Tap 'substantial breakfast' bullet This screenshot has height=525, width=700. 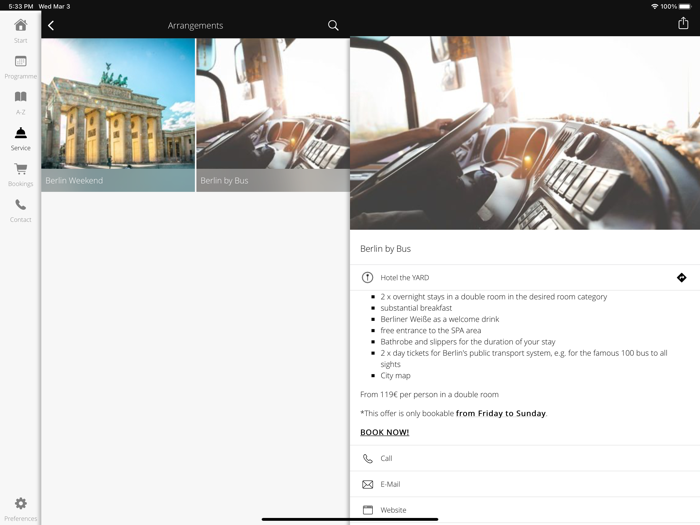point(416,308)
